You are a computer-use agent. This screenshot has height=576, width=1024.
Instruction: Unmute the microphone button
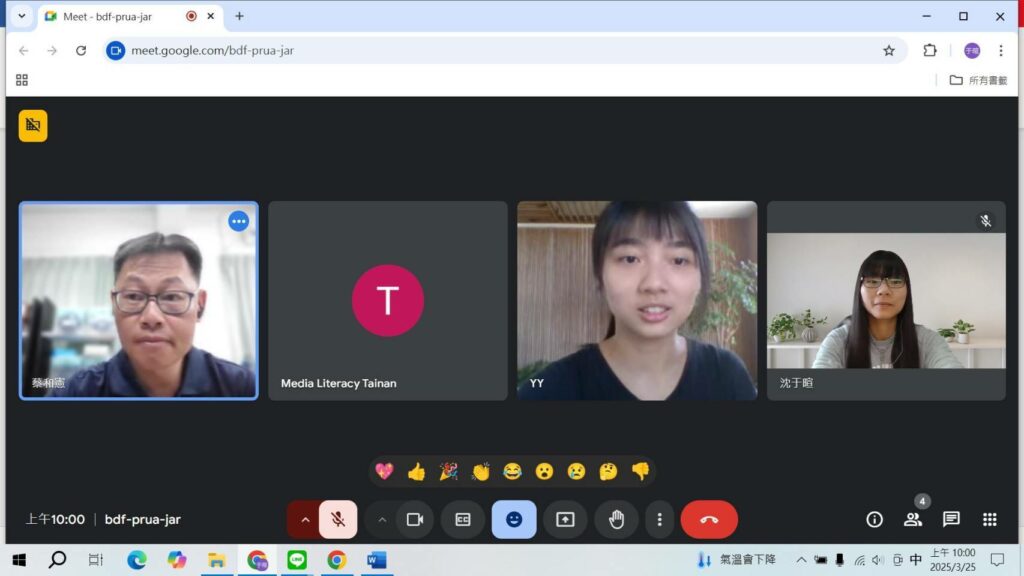click(338, 520)
